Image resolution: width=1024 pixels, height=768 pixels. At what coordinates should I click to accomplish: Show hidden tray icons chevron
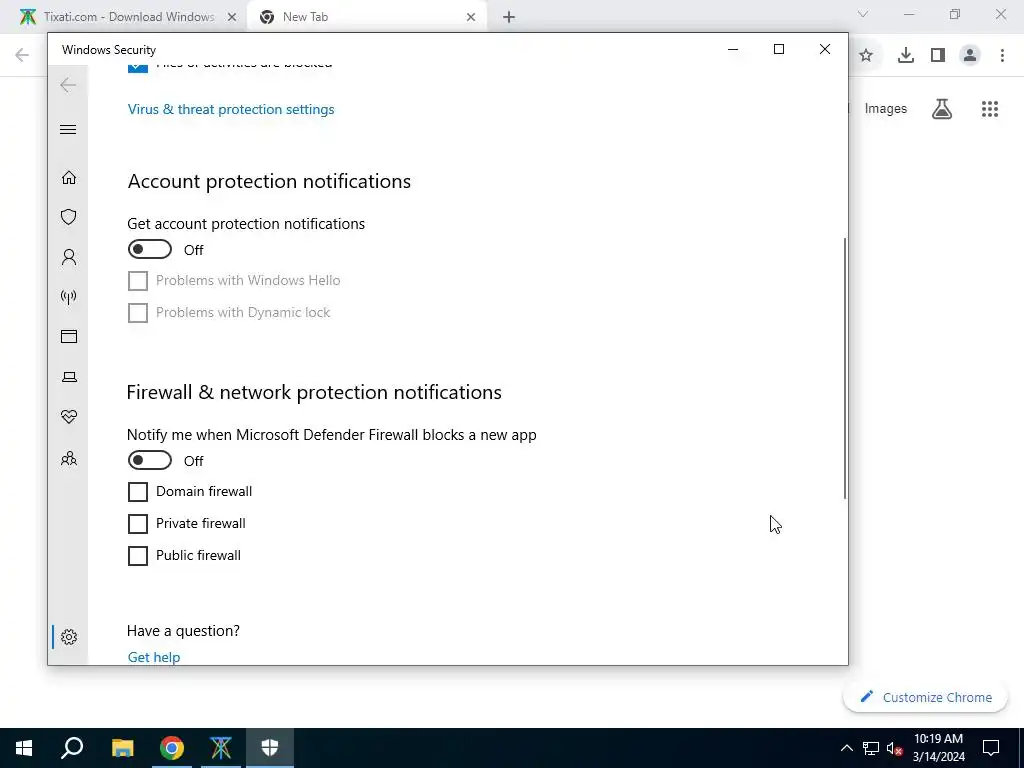click(x=846, y=748)
